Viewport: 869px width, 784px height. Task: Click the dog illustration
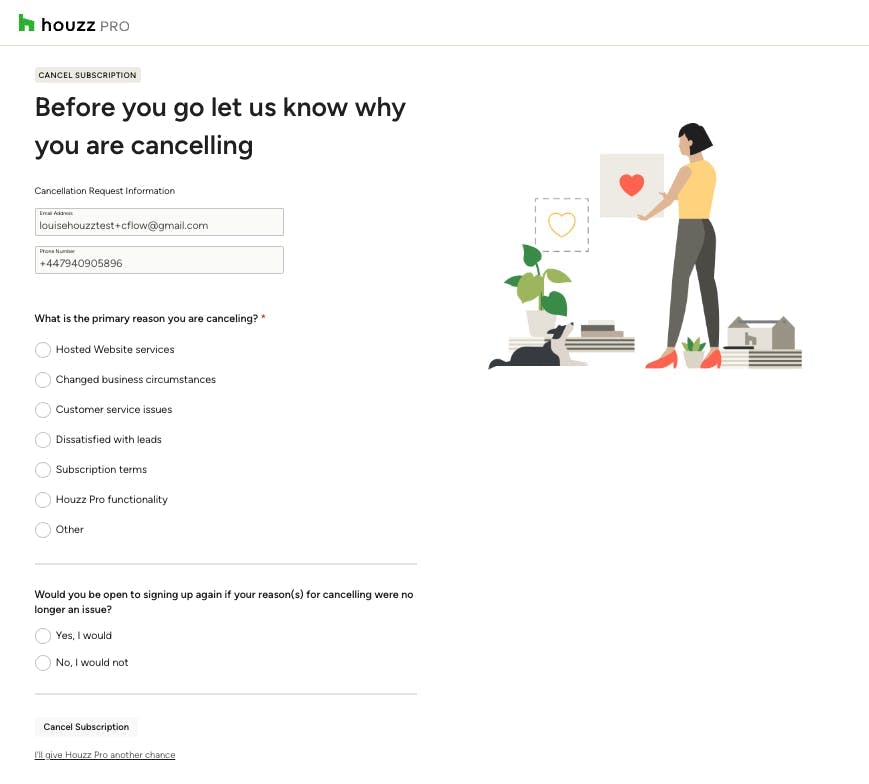[535, 347]
